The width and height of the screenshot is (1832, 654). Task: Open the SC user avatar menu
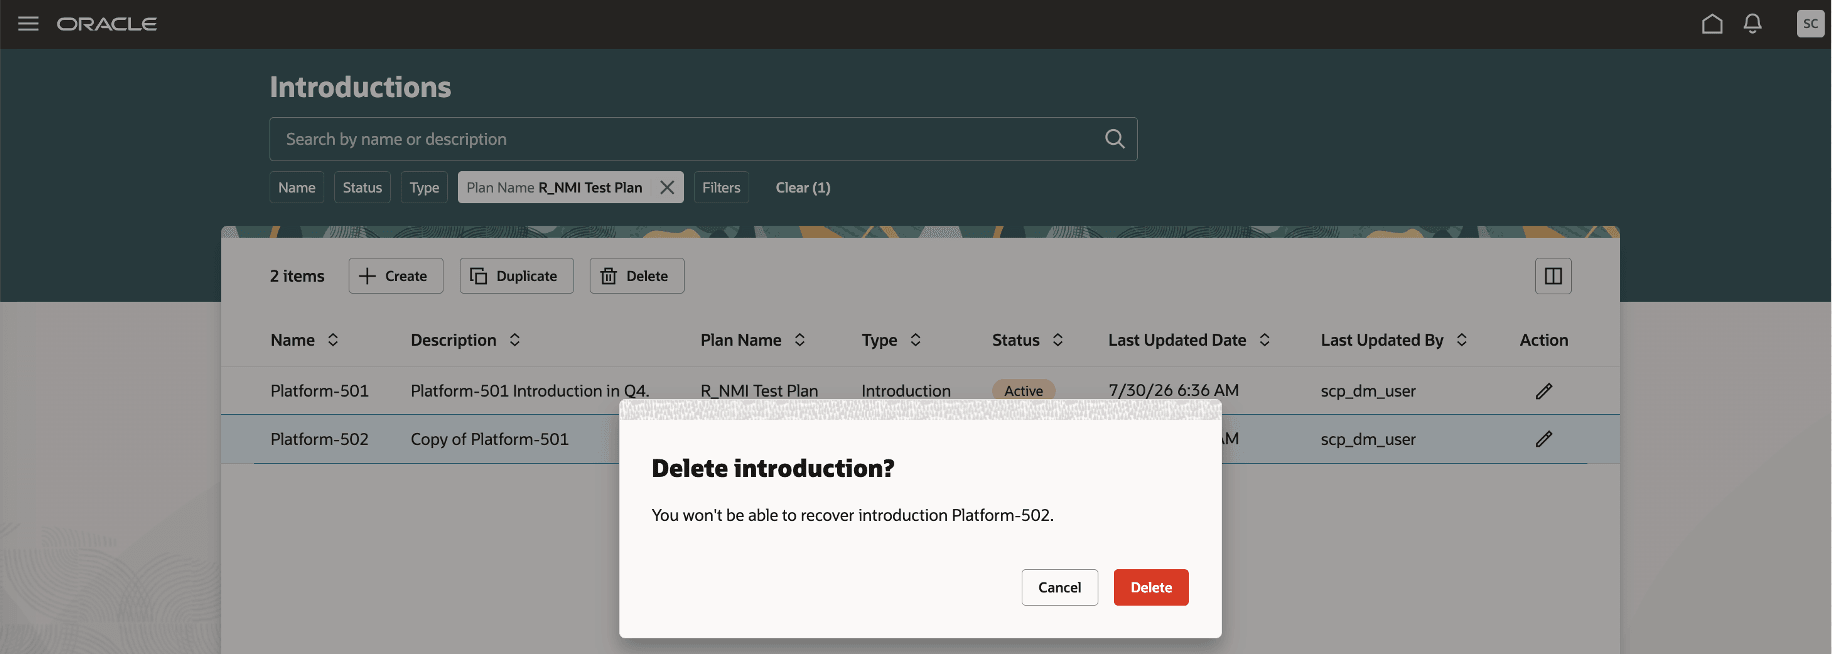(x=1810, y=23)
